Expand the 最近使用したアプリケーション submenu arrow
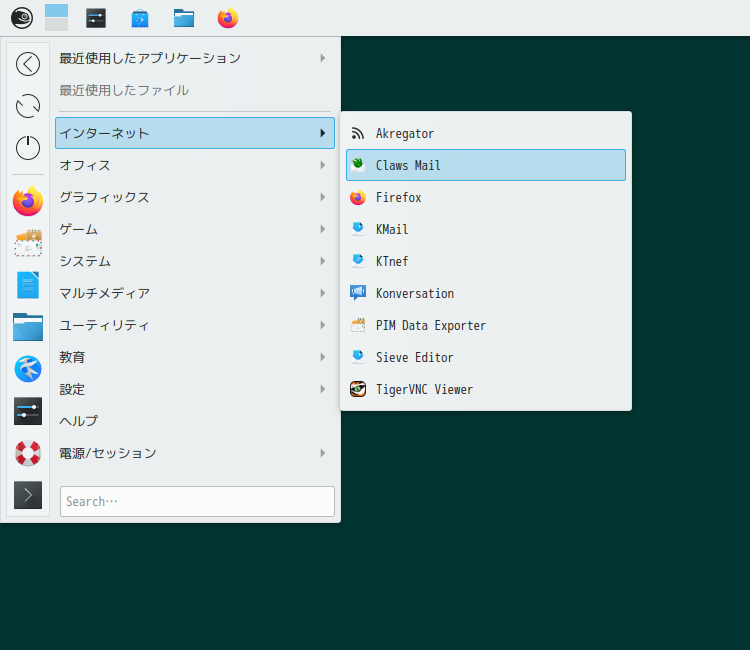This screenshot has width=750, height=650. point(323,58)
